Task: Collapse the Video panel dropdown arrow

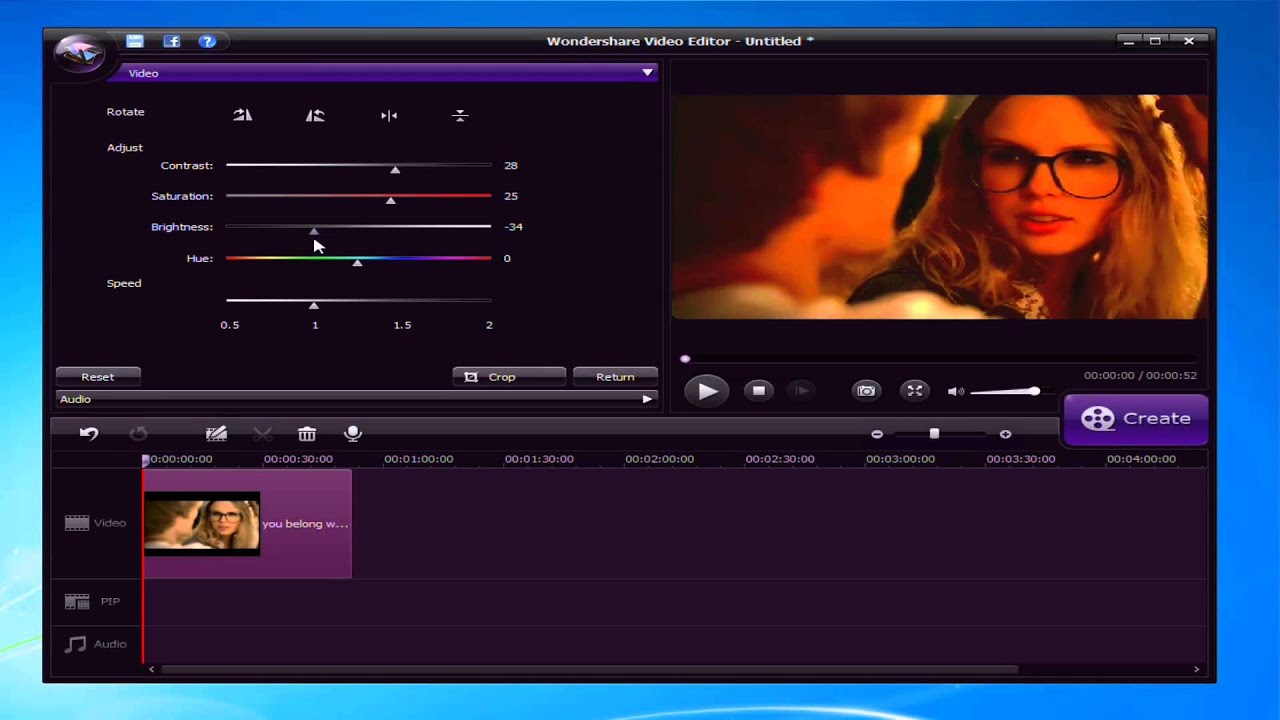Action: pos(648,72)
